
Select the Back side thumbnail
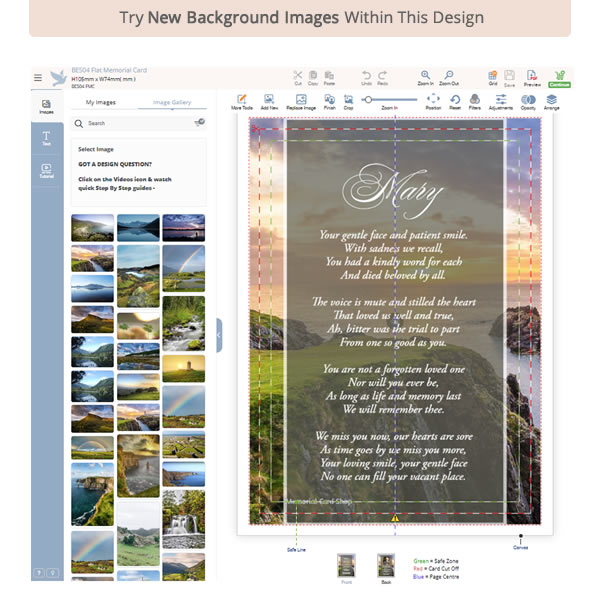386,566
